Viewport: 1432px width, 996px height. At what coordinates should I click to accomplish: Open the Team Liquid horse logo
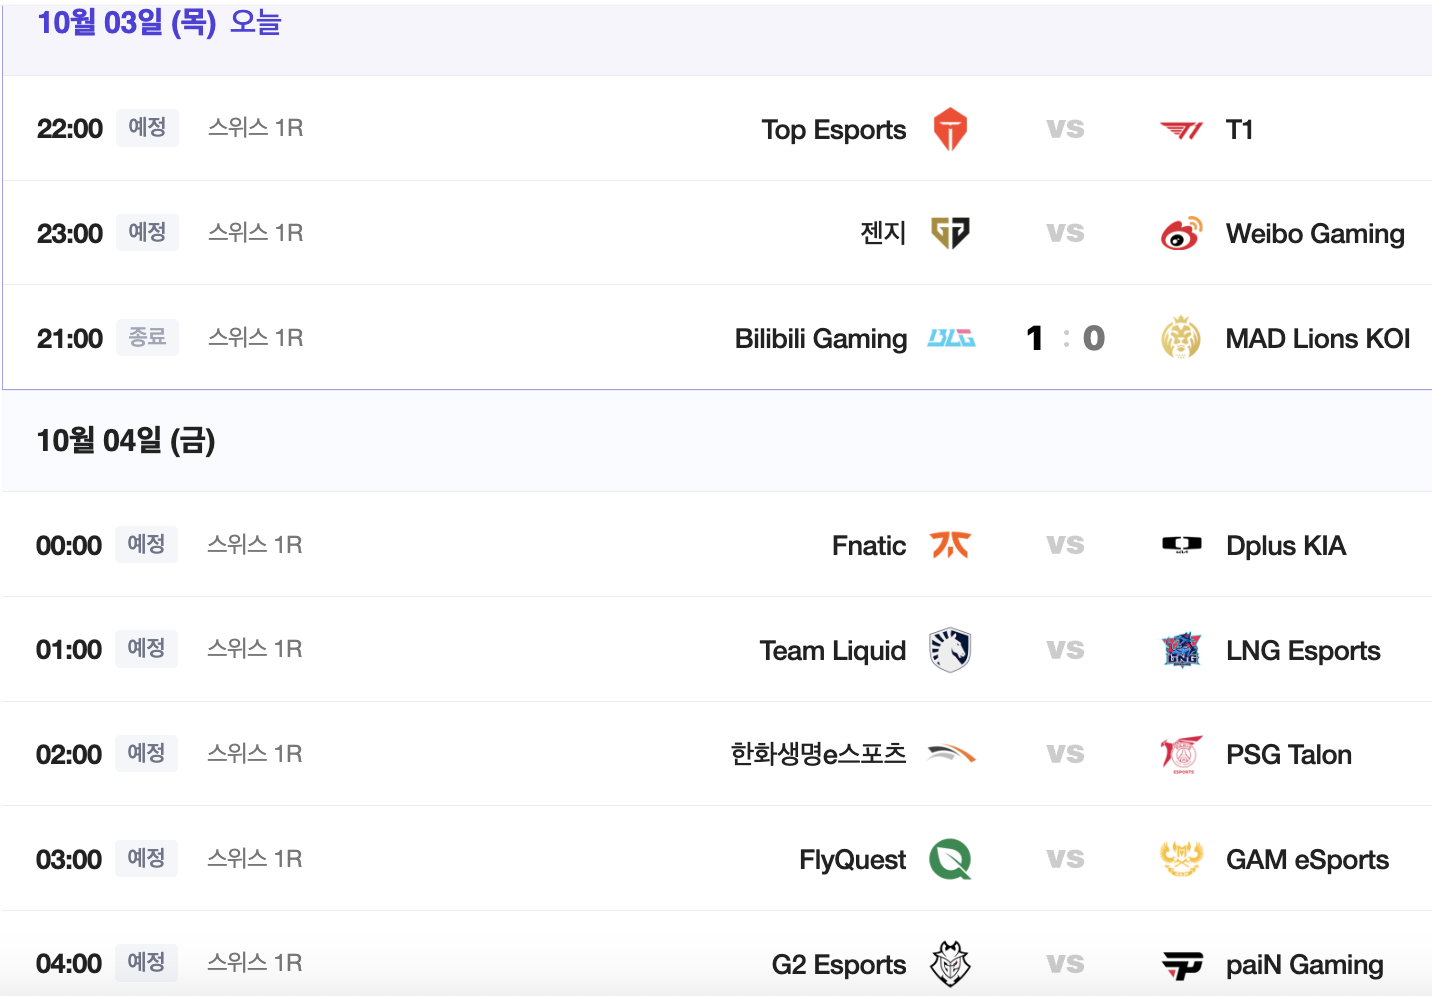pyautogui.click(x=951, y=650)
